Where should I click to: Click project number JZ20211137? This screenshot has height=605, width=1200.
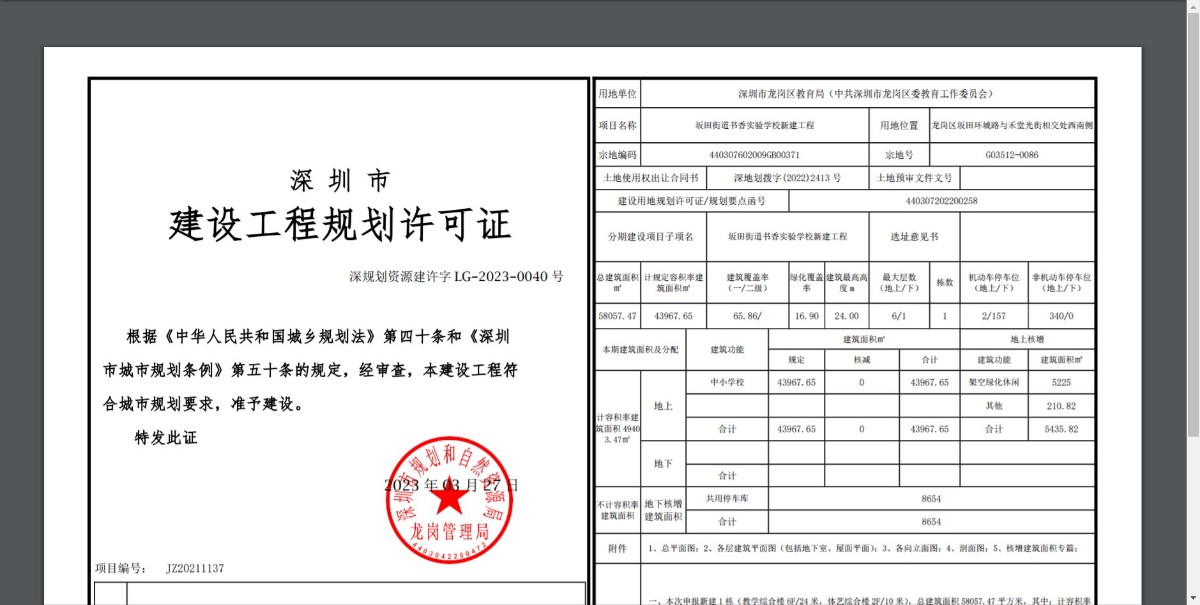(x=195, y=568)
